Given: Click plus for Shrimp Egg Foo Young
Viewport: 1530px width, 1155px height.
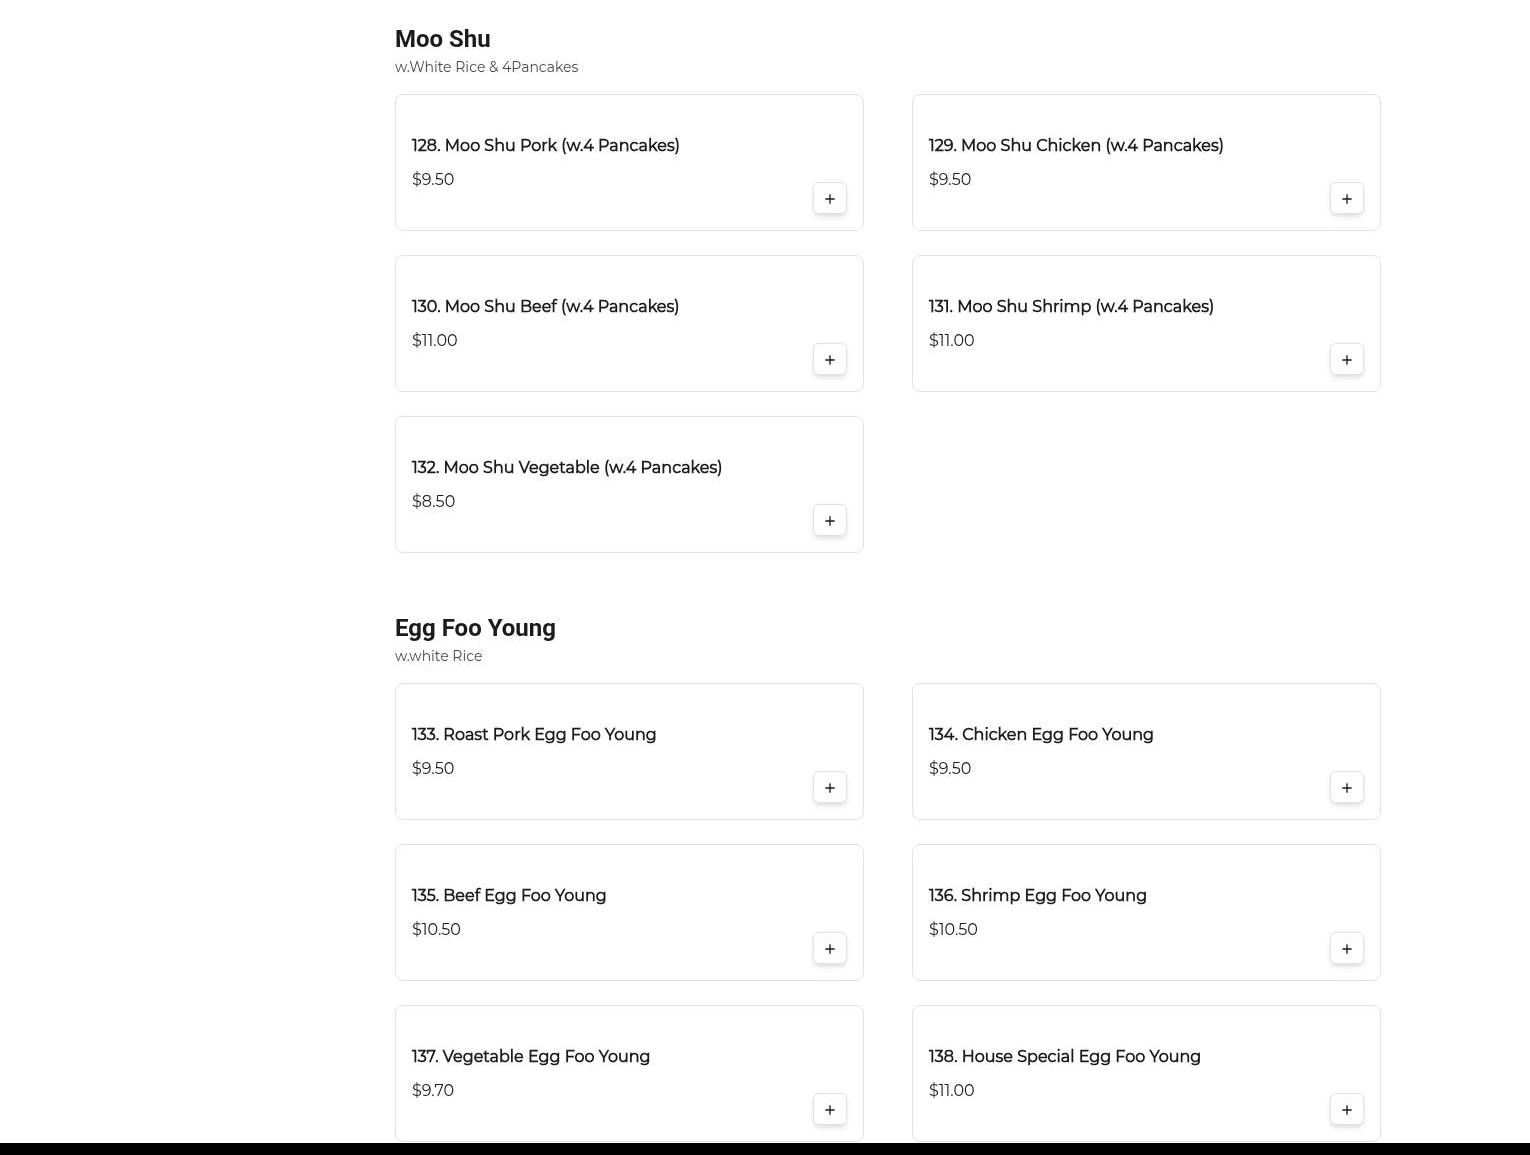Looking at the screenshot, I should click(1346, 949).
